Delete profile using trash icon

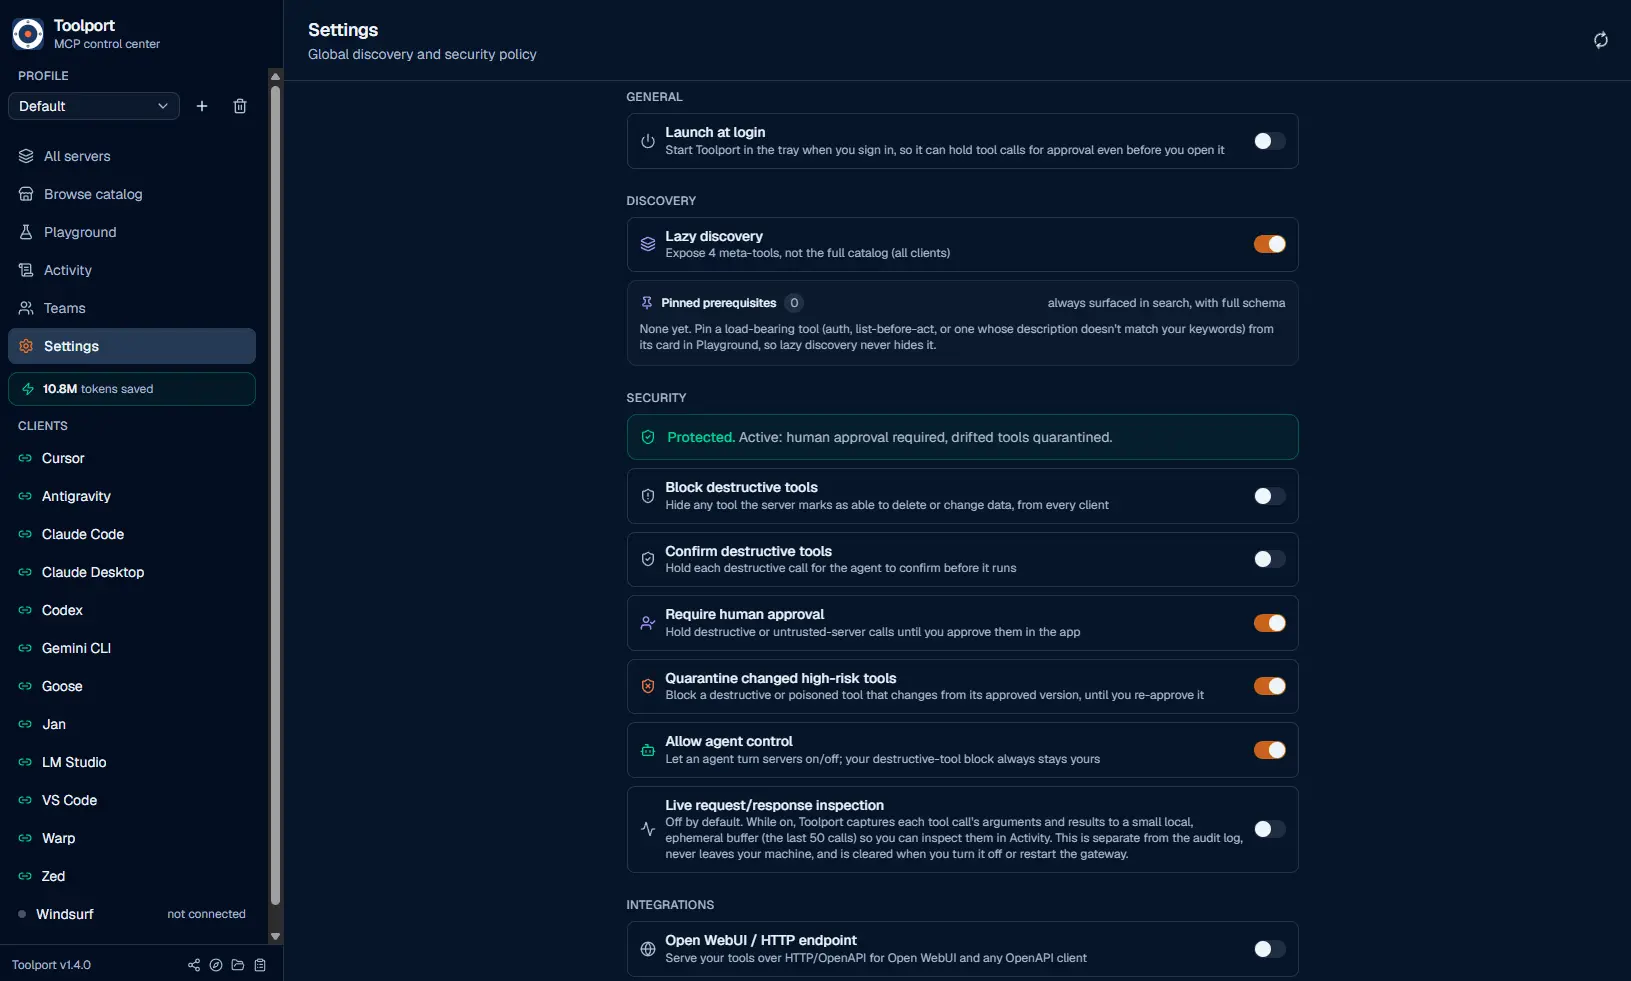click(240, 106)
